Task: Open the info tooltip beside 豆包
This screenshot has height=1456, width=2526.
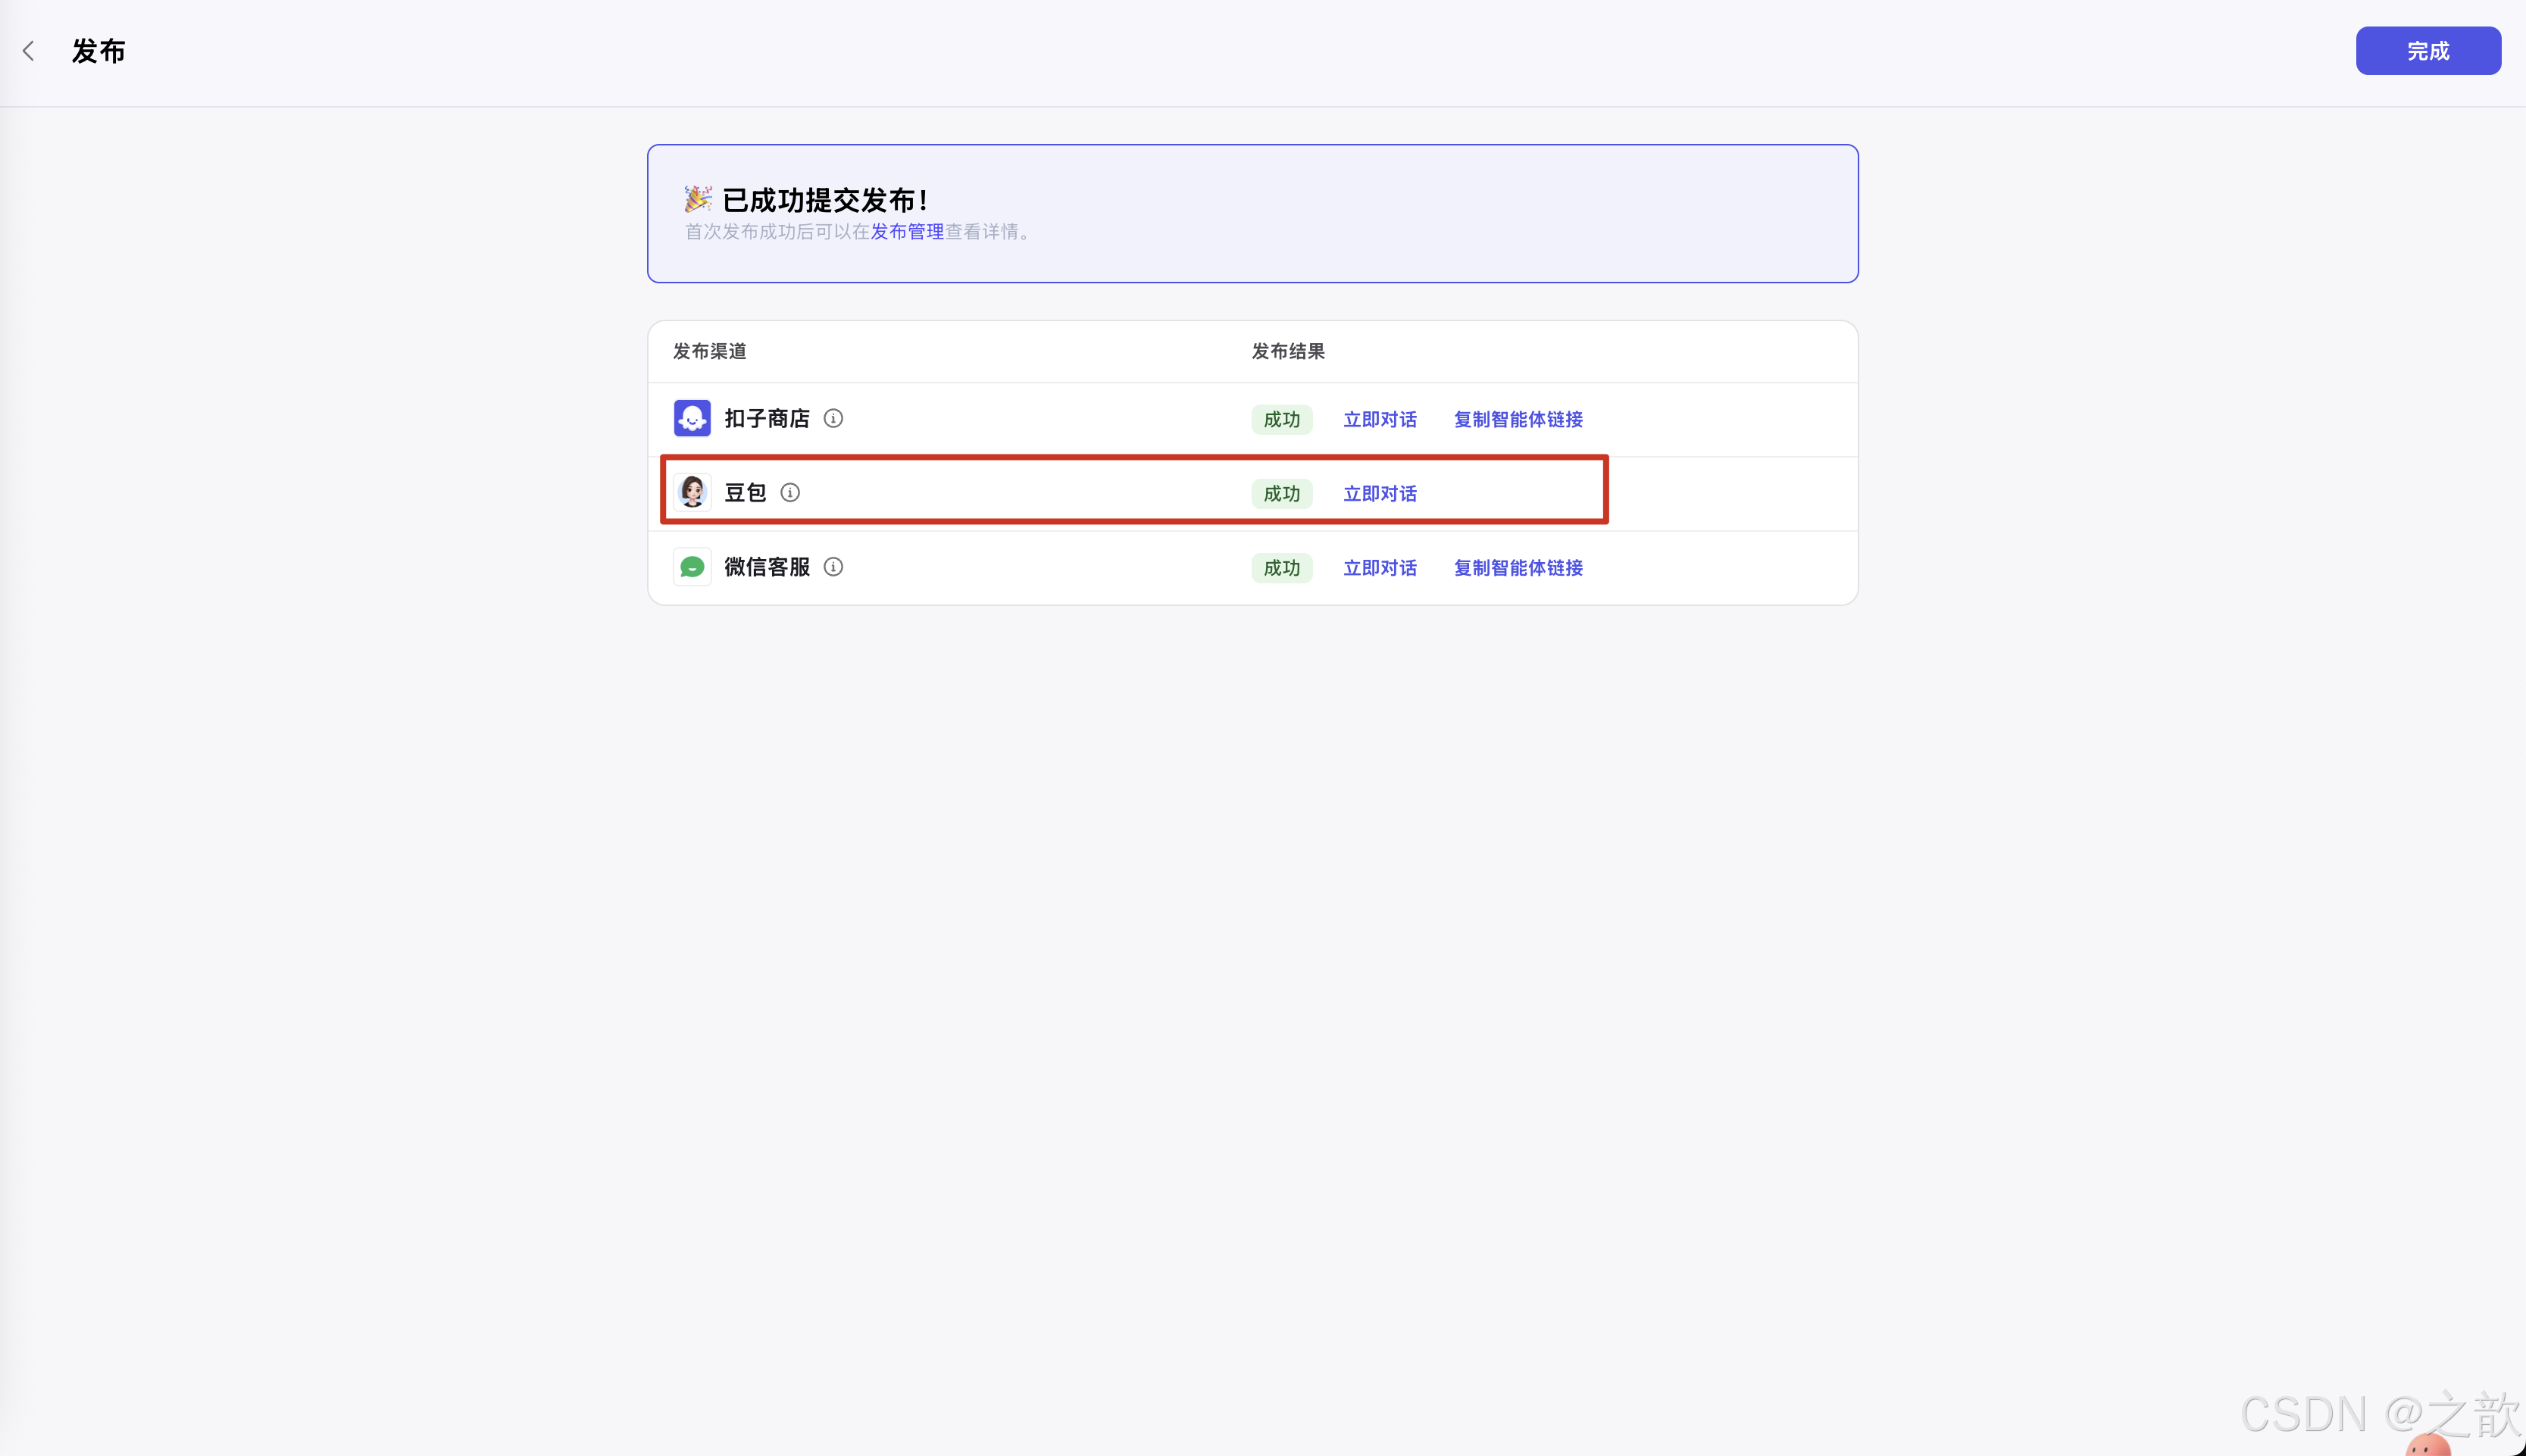Action: coord(790,492)
